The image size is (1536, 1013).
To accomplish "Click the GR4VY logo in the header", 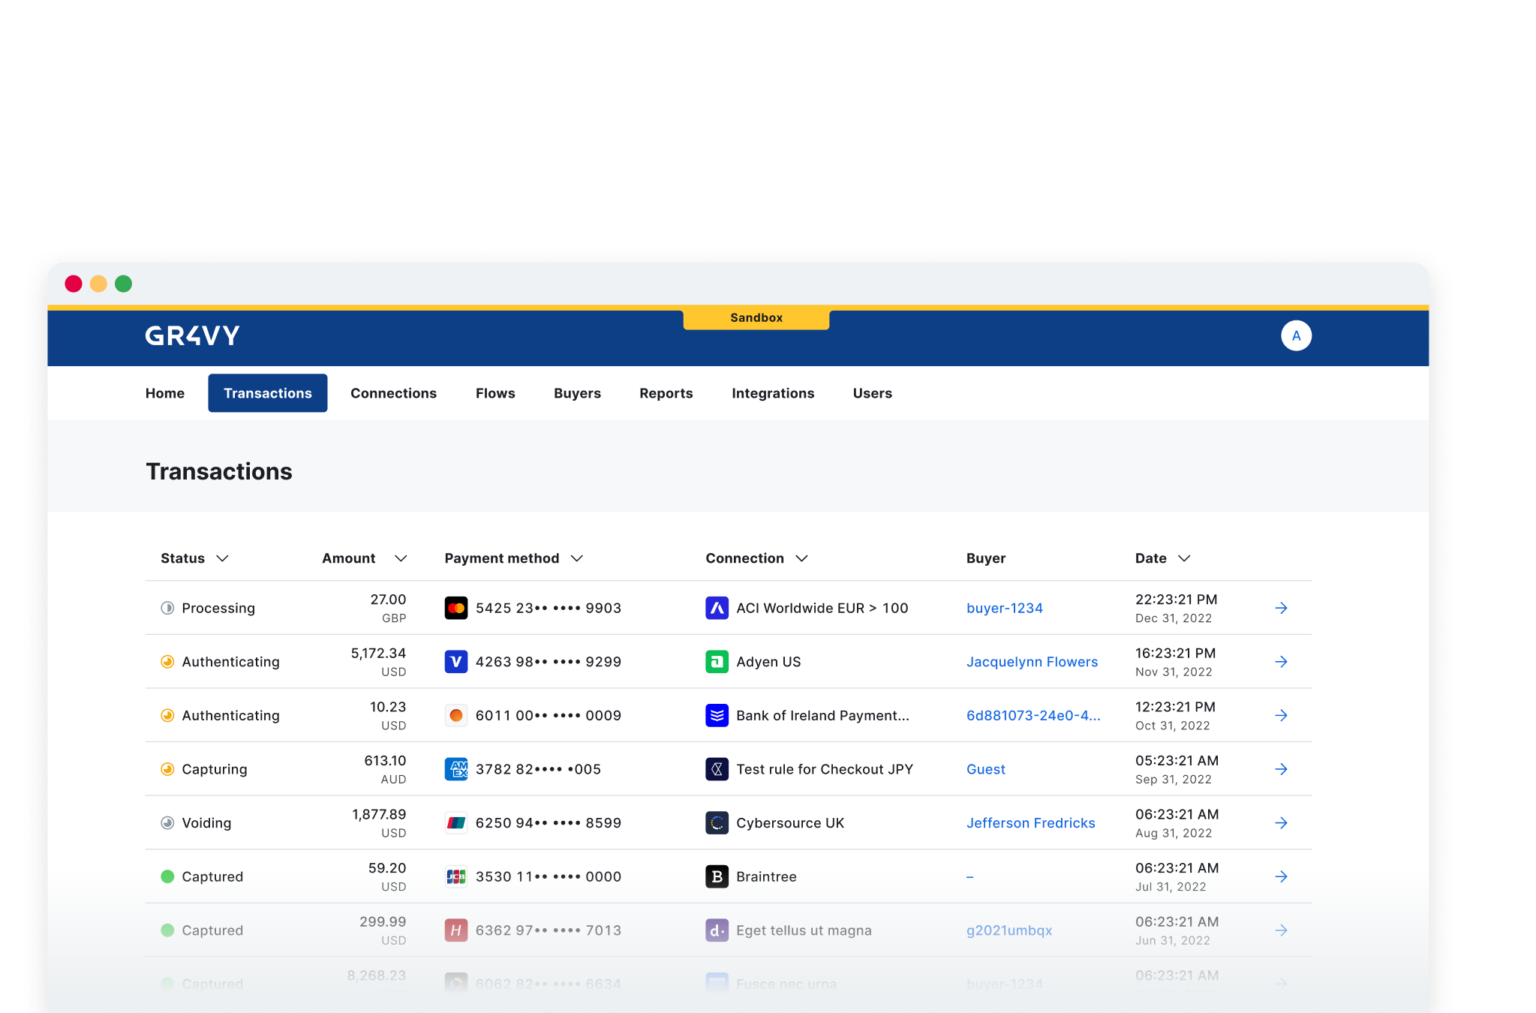I will pyautogui.click(x=191, y=335).
